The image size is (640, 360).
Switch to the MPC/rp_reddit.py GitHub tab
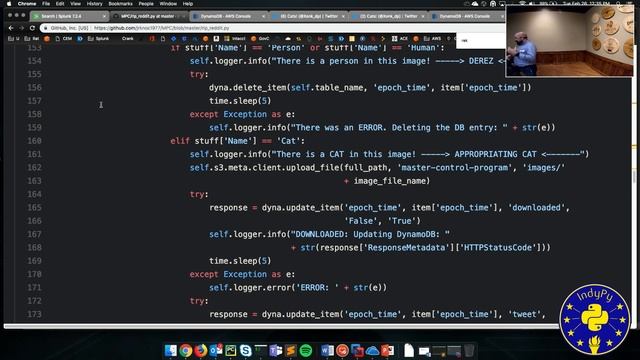tap(148, 16)
